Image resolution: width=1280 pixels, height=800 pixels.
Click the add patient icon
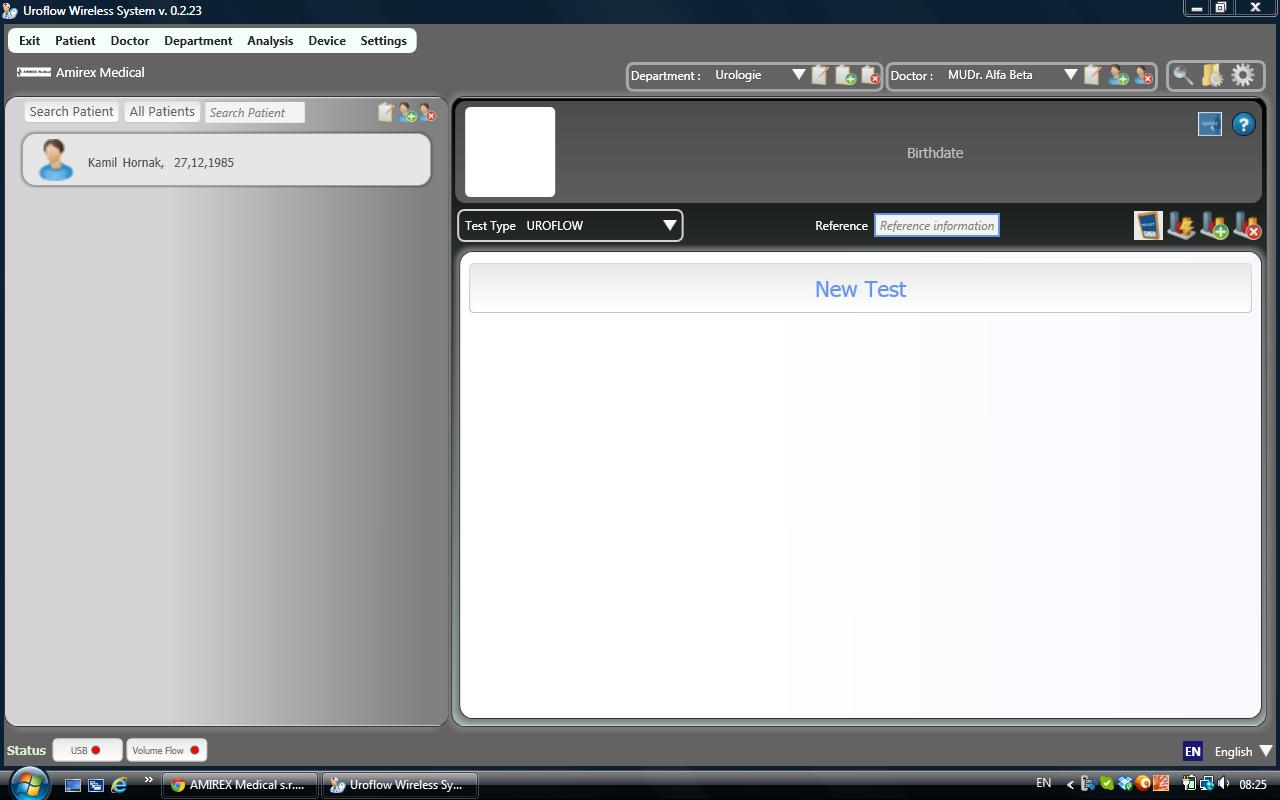click(x=407, y=113)
